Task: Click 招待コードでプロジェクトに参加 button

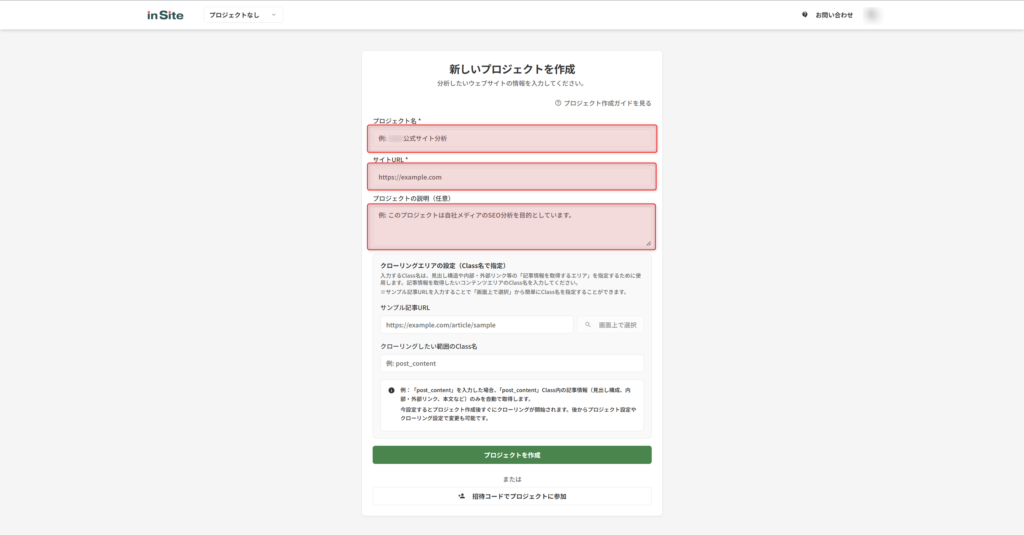Action: point(512,496)
